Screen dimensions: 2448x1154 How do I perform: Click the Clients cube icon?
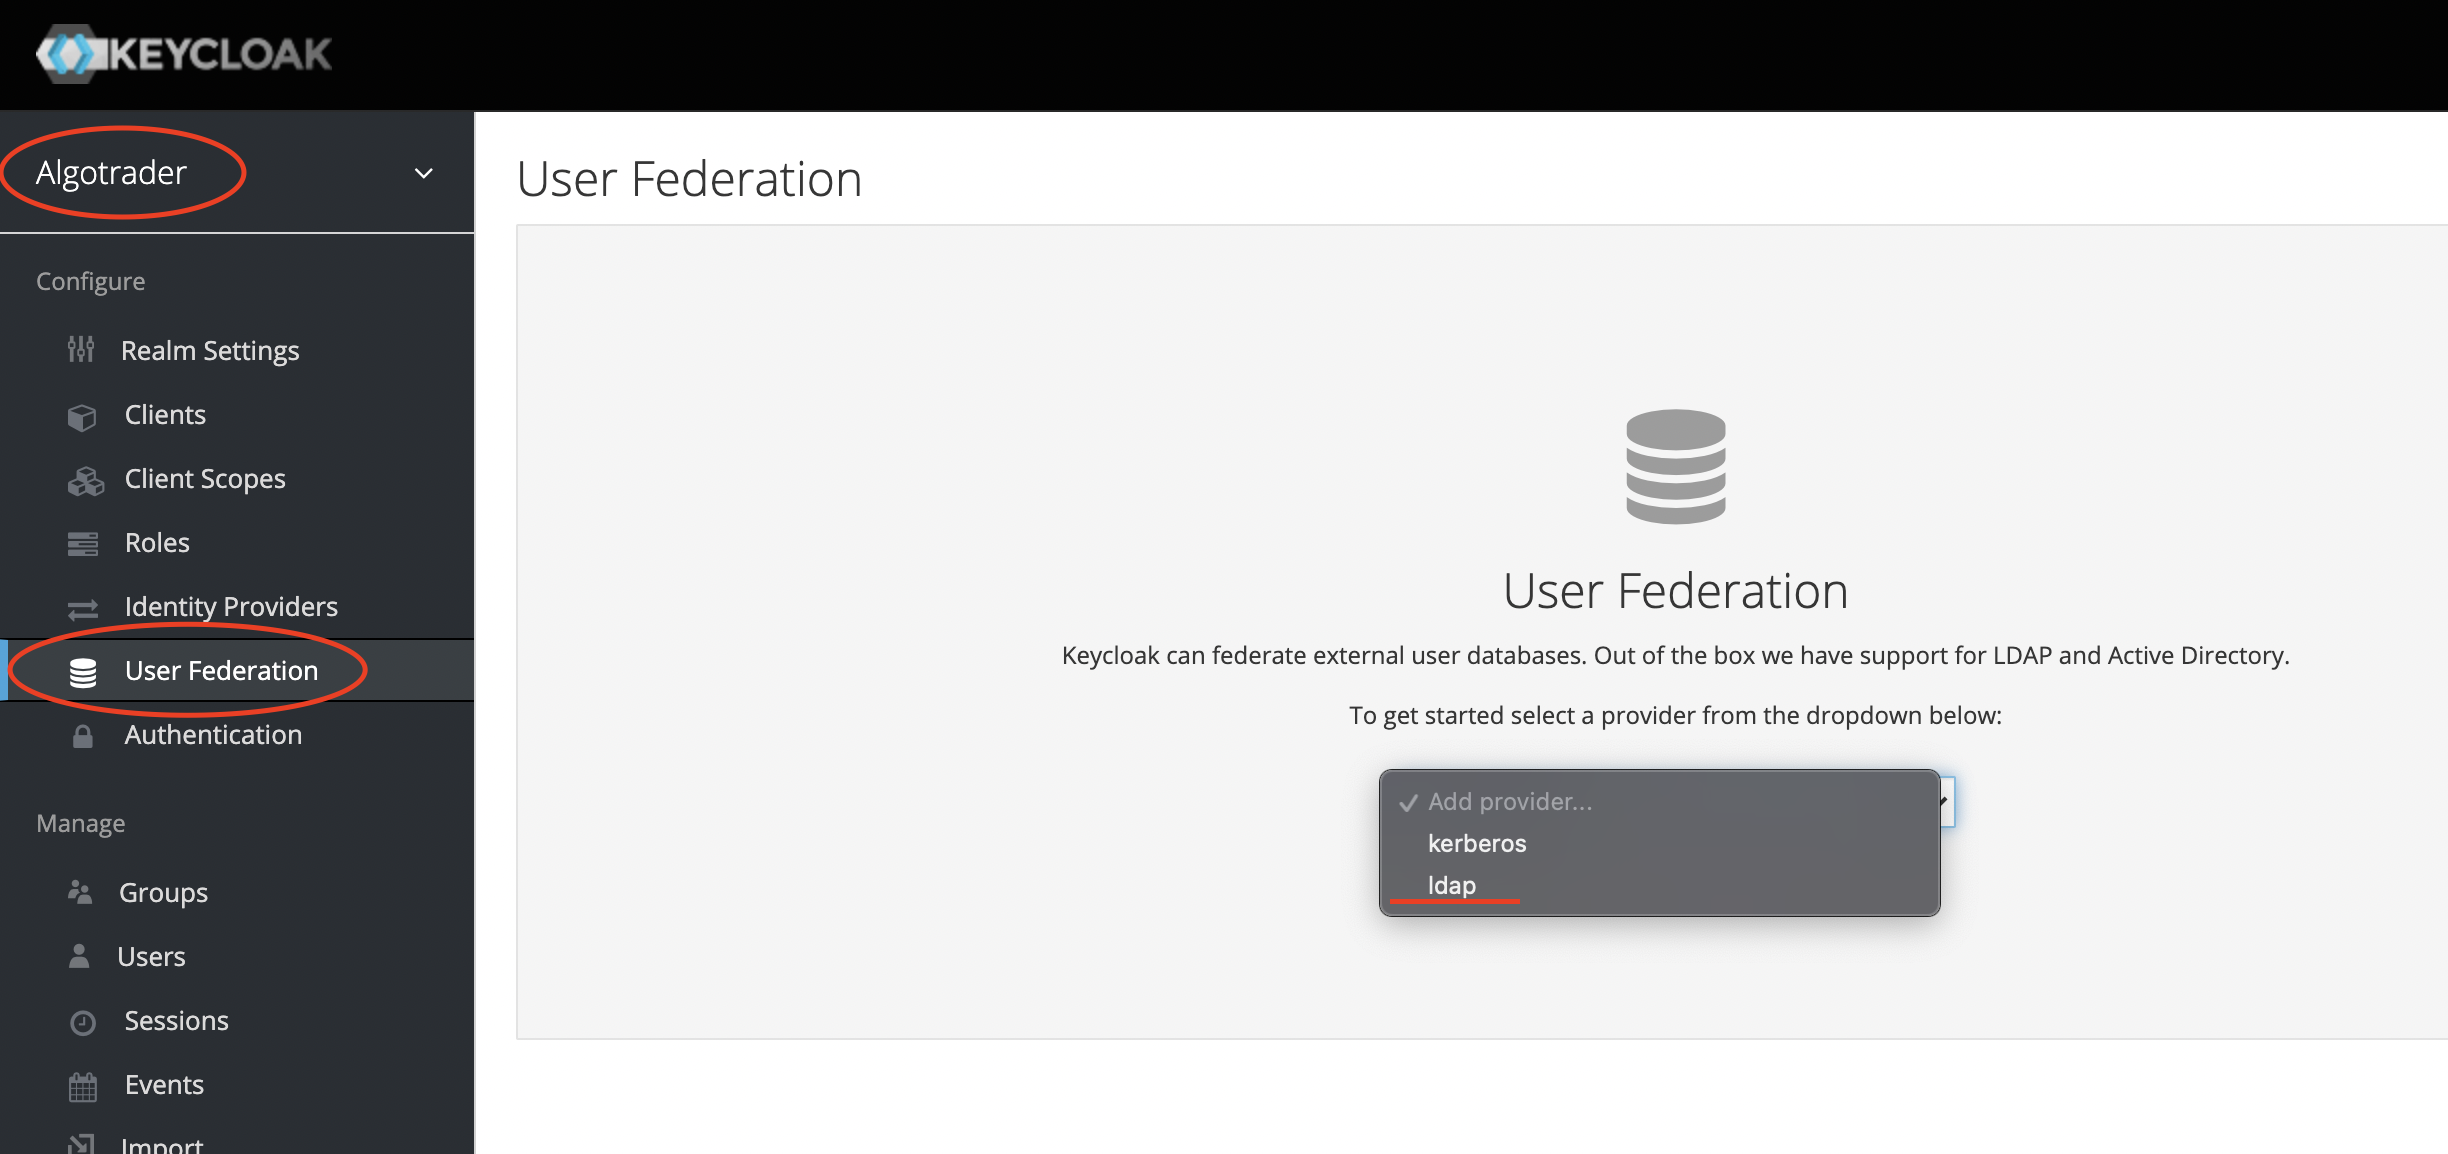tap(82, 416)
